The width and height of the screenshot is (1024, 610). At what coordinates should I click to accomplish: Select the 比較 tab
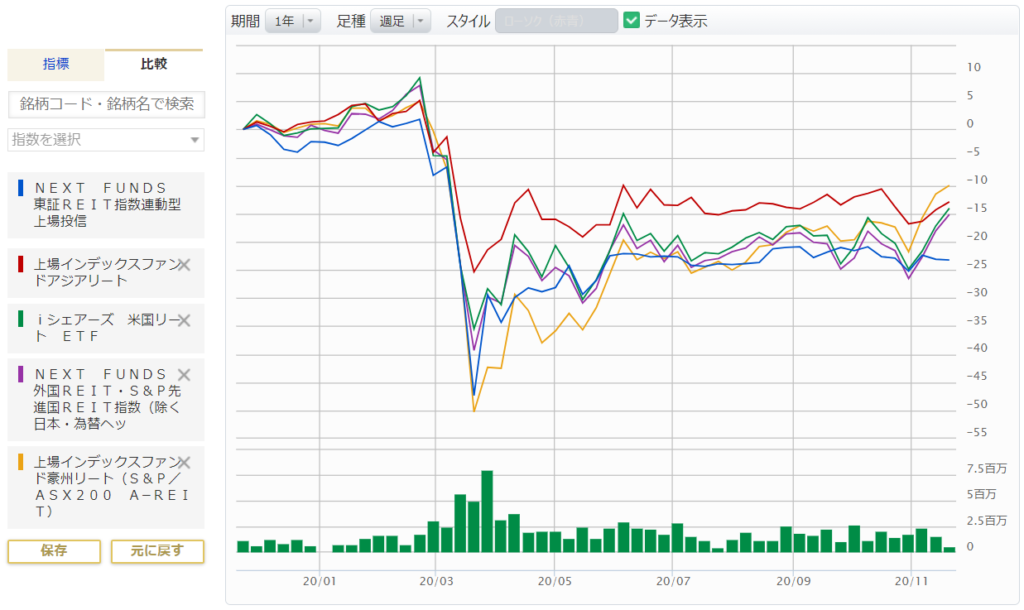coord(154,64)
